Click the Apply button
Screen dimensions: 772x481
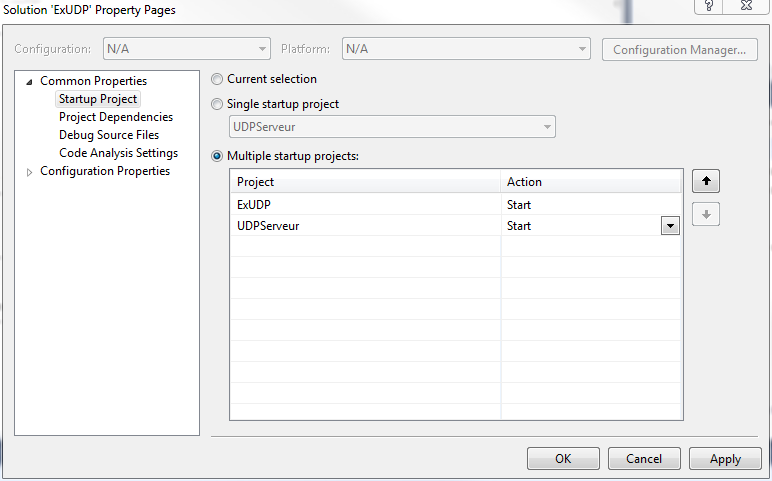pos(725,458)
